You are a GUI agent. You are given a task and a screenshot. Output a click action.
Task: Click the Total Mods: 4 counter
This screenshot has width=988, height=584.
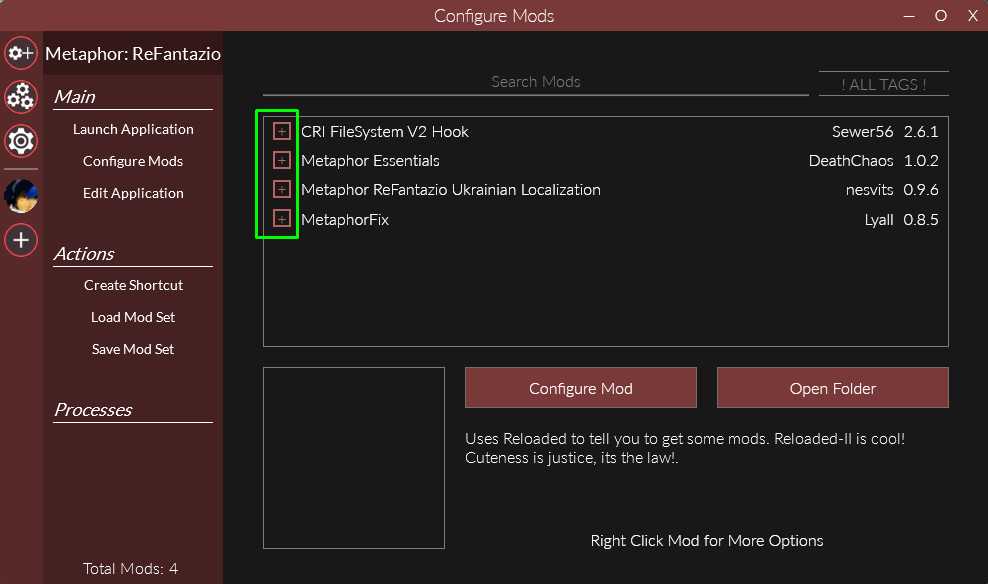tap(130, 569)
